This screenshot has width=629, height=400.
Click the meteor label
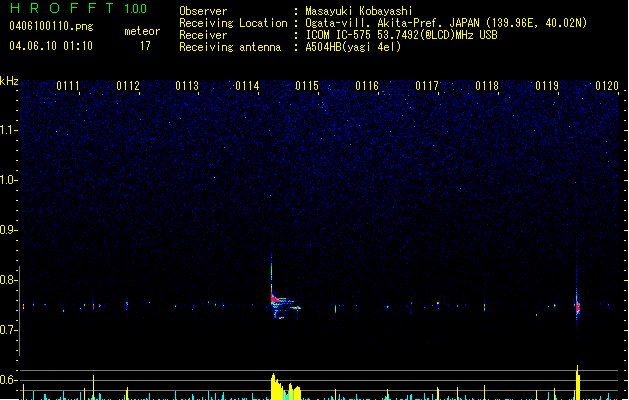pyautogui.click(x=142, y=31)
